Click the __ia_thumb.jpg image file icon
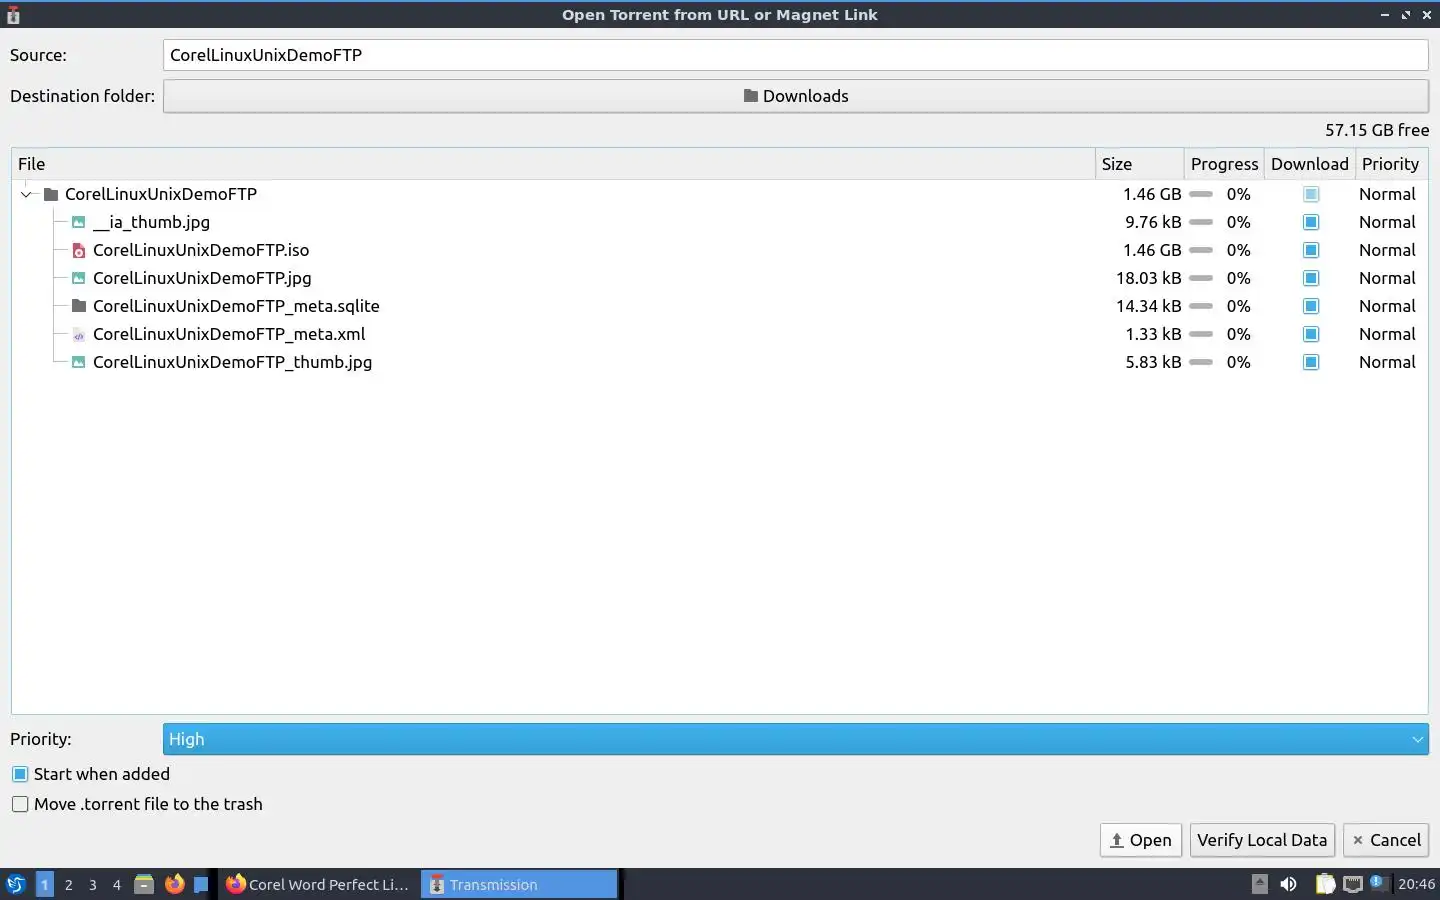Image resolution: width=1440 pixels, height=900 pixels. [79, 222]
